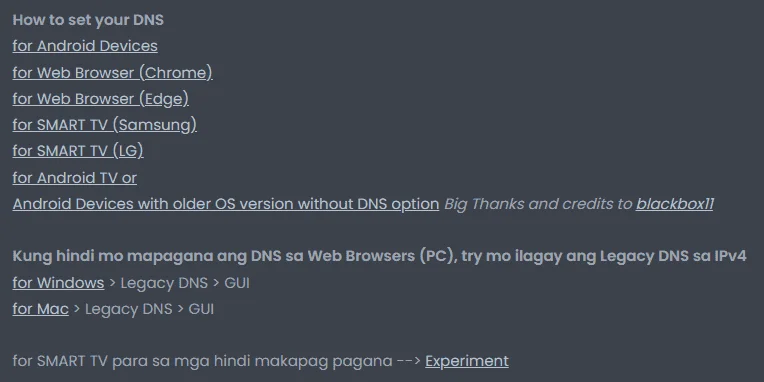Follow the SMART TV (LG) link
764x382 pixels.
78,151
